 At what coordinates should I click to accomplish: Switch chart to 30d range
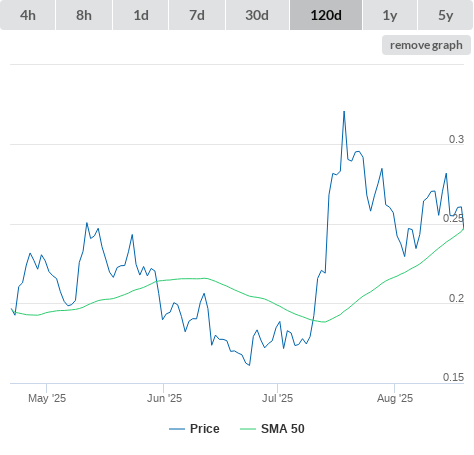click(x=257, y=15)
